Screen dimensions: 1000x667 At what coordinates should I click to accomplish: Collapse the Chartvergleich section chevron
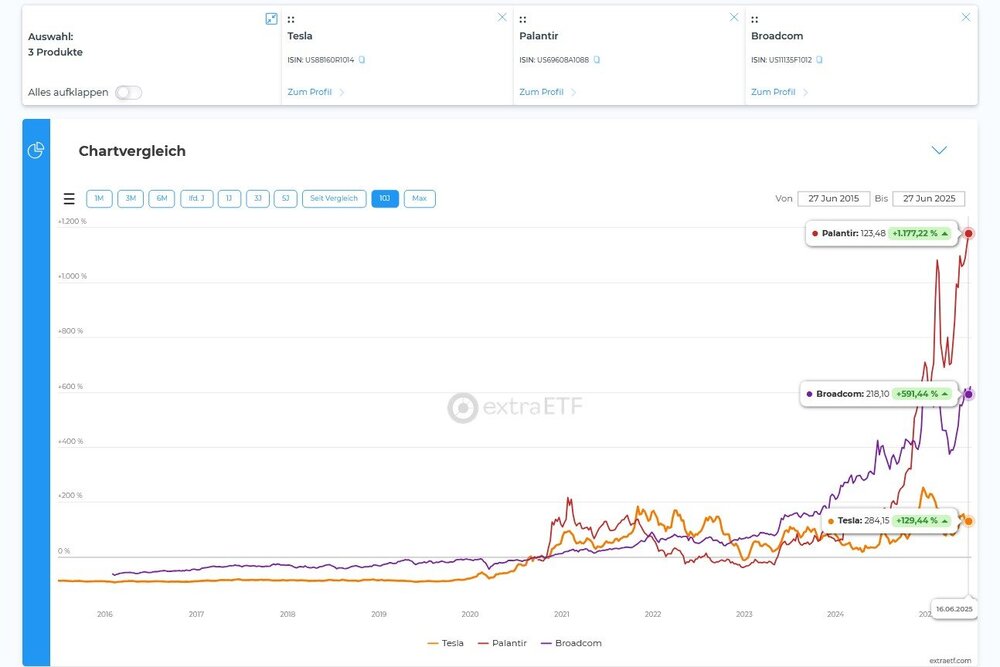tap(939, 150)
